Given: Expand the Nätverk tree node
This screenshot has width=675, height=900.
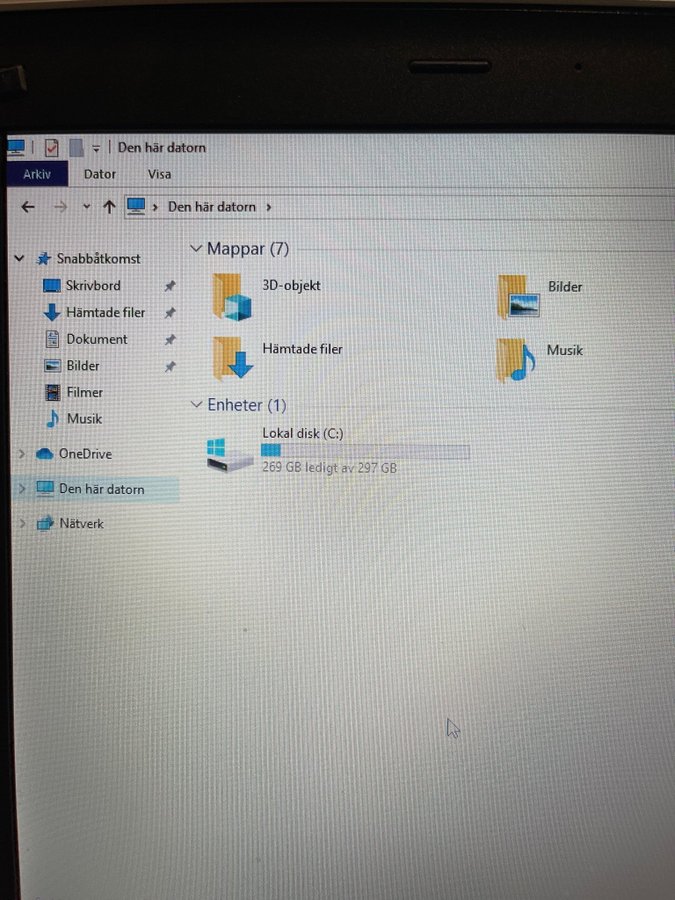Looking at the screenshot, I should [21, 524].
